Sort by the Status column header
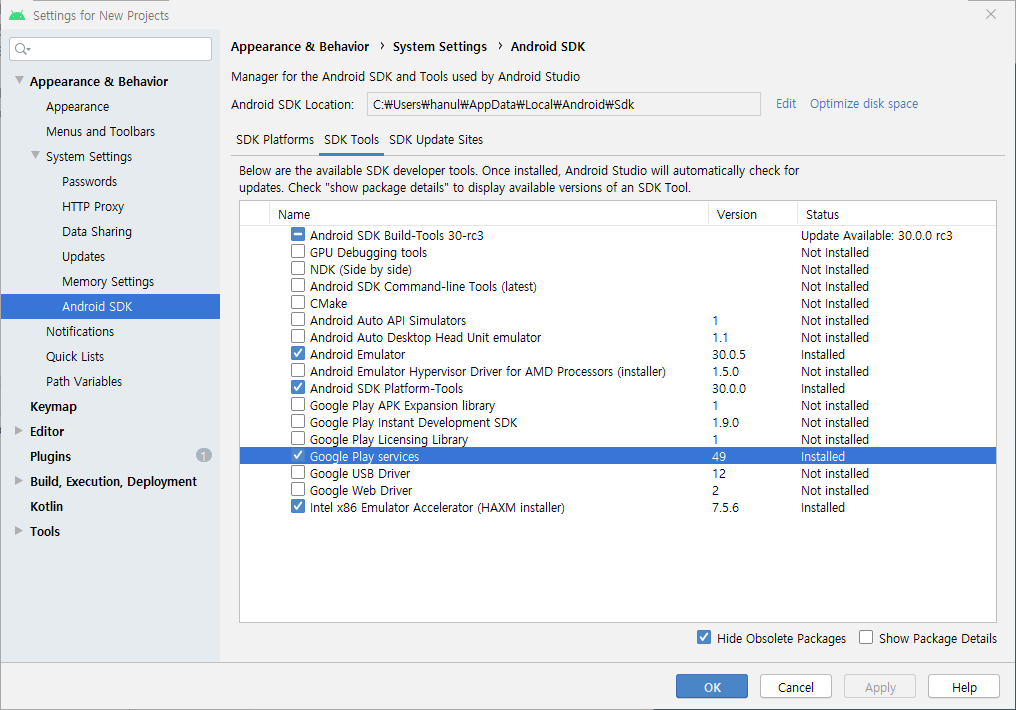The width and height of the screenshot is (1016, 710). click(897, 214)
